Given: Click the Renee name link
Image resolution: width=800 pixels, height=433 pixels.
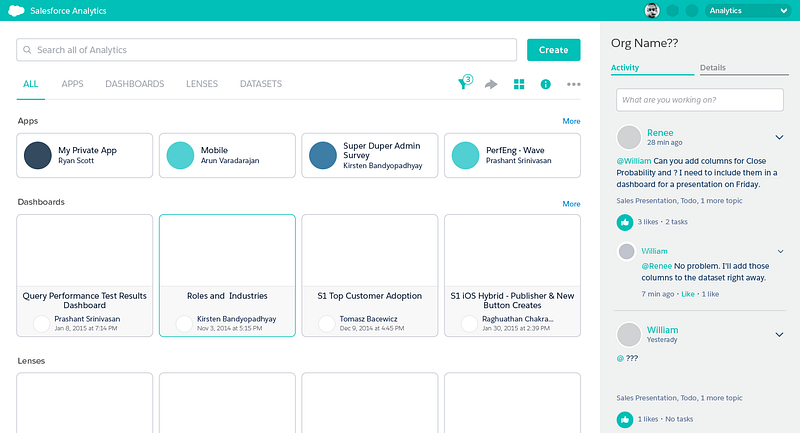Looking at the screenshot, I should [x=660, y=133].
